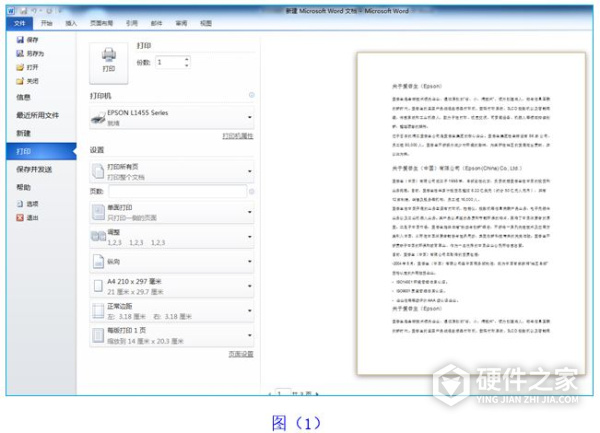
Task: Open the 邮件 ribbon tab
Action: click(156, 23)
